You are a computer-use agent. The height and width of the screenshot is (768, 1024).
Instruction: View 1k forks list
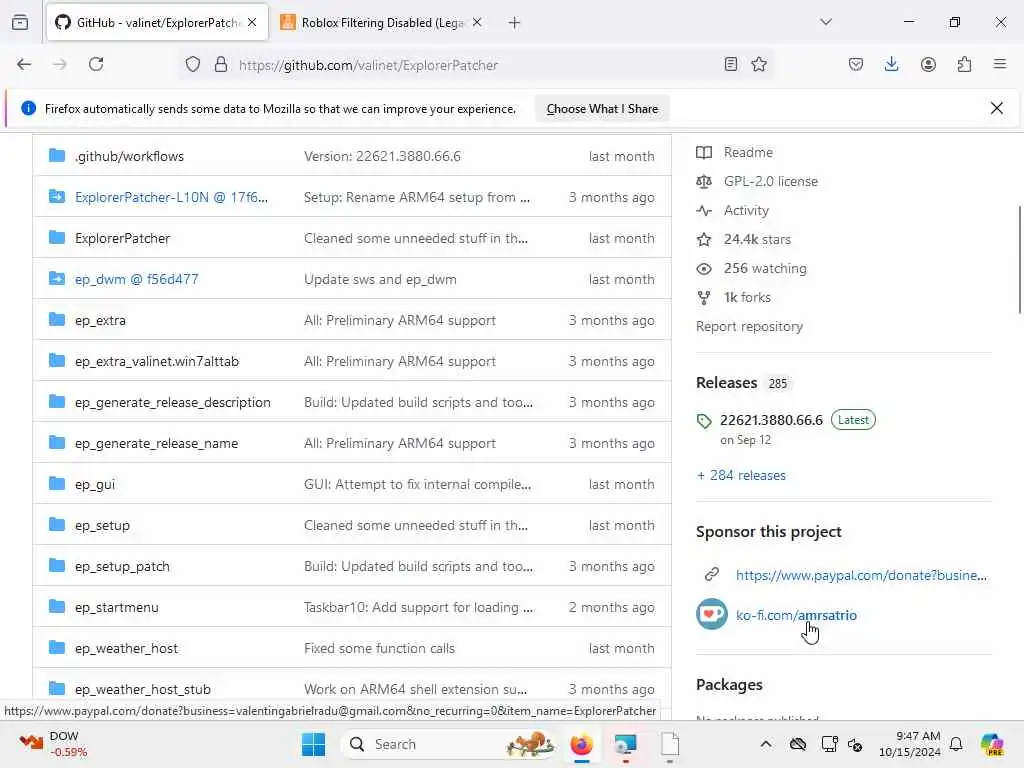point(747,298)
